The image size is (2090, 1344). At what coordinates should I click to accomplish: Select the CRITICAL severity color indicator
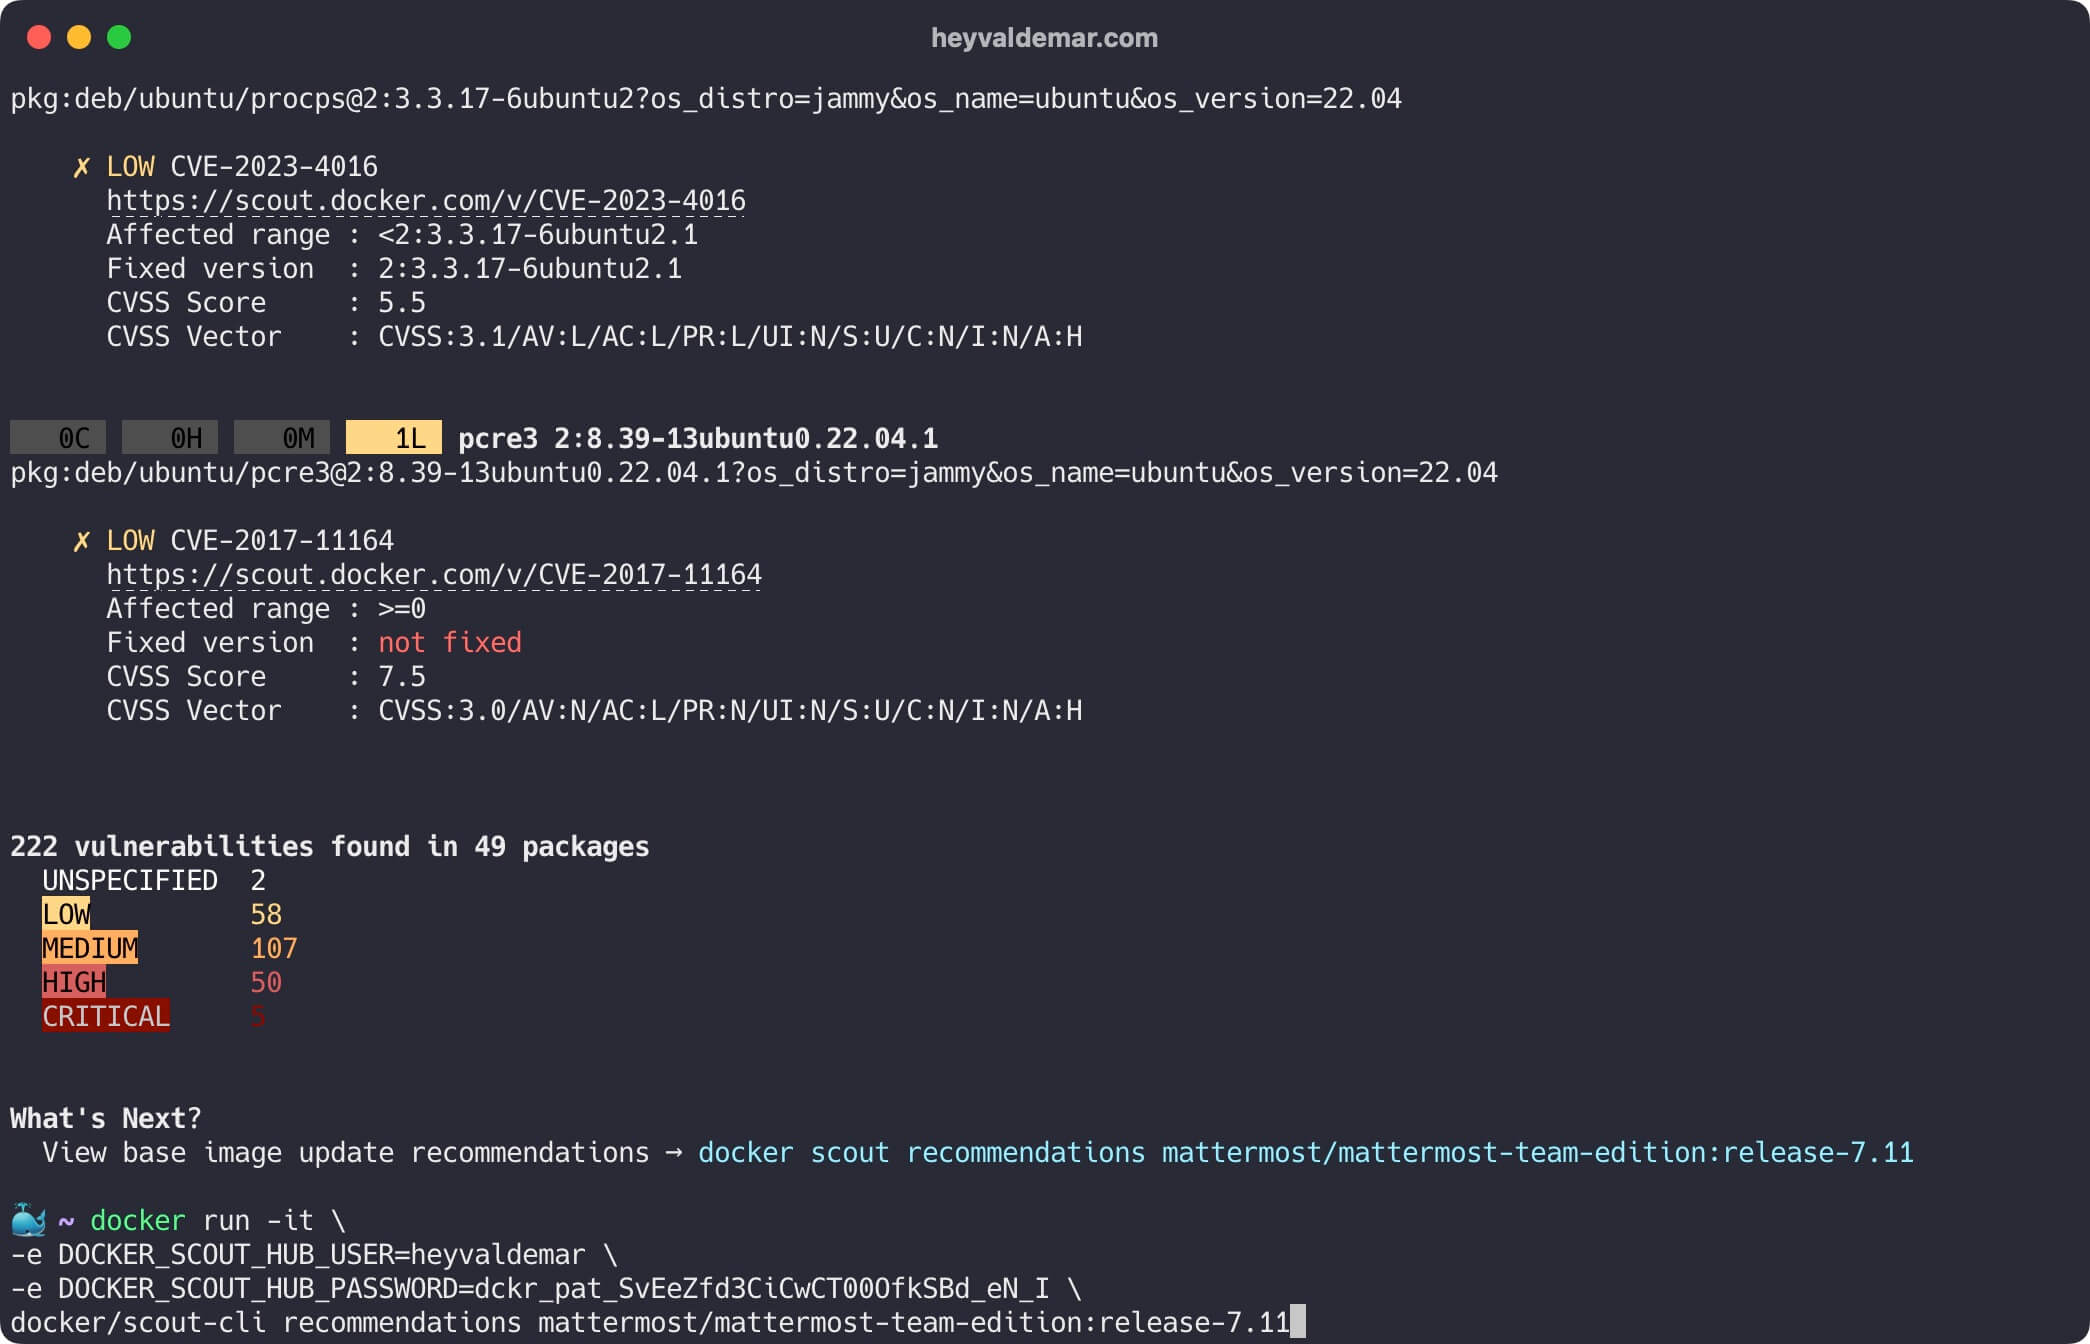pos(104,1016)
